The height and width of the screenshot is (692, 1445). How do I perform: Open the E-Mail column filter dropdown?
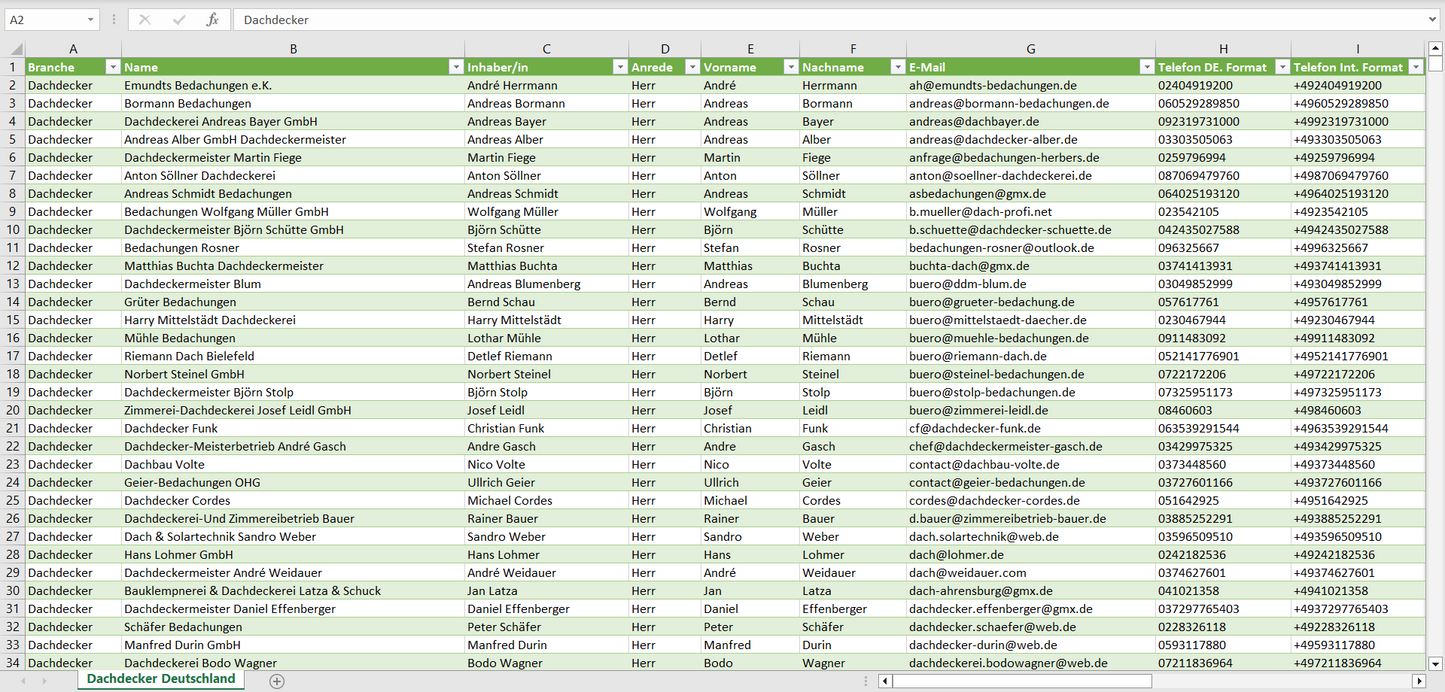1146,67
